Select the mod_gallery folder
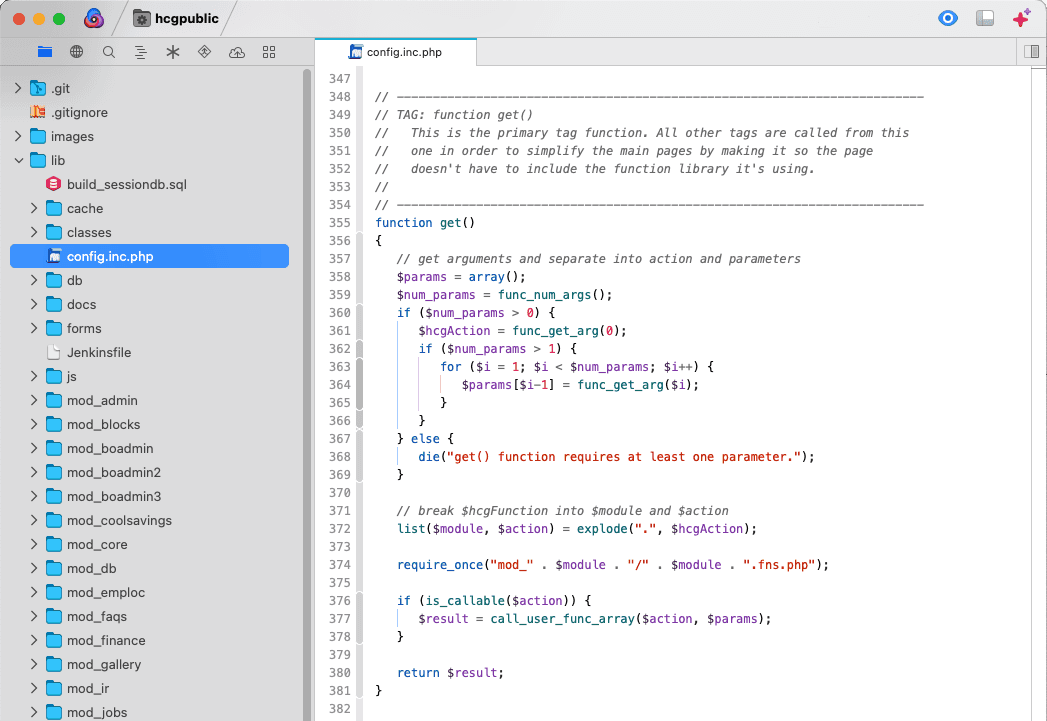 (x=103, y=665)
